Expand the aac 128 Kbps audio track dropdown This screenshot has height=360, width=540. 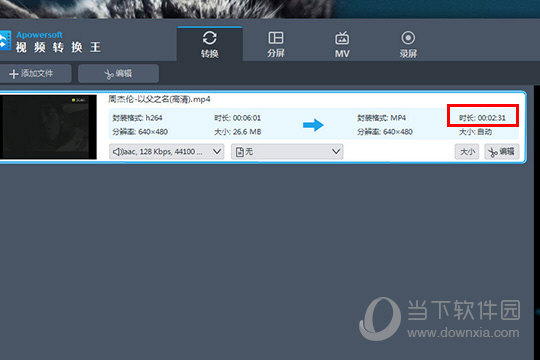(x=166, y=152)
